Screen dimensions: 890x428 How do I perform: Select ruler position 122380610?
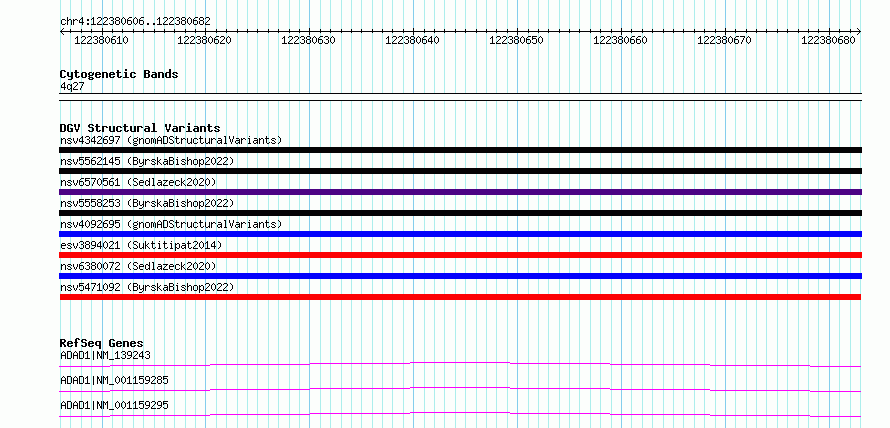point(101,40)
